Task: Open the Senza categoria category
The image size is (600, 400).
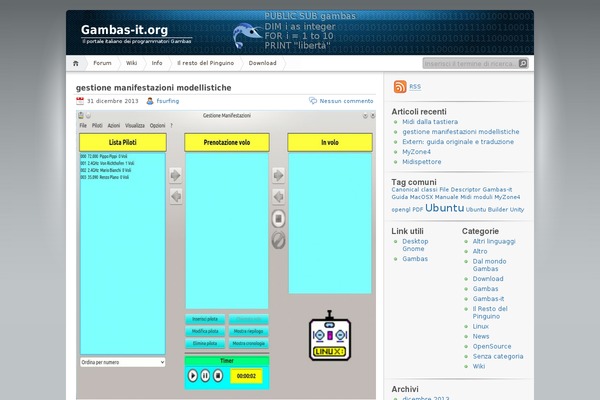Action: click(x=498, y=356)
